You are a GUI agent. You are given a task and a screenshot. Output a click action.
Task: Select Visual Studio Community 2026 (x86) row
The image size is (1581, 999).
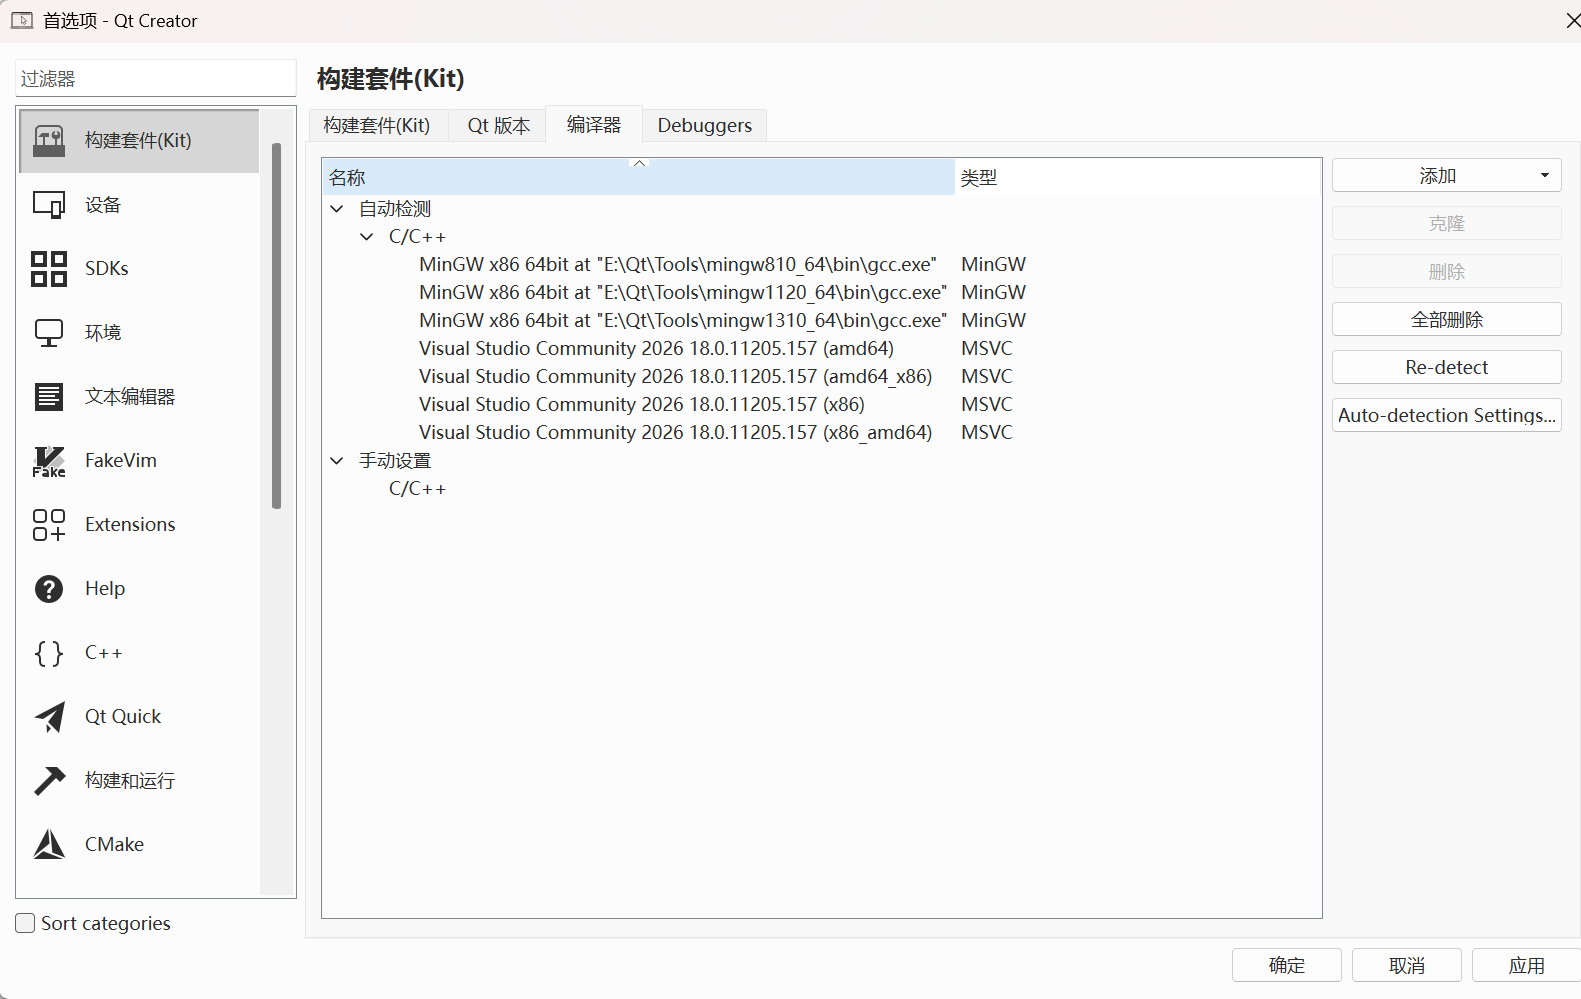(642, 405)
